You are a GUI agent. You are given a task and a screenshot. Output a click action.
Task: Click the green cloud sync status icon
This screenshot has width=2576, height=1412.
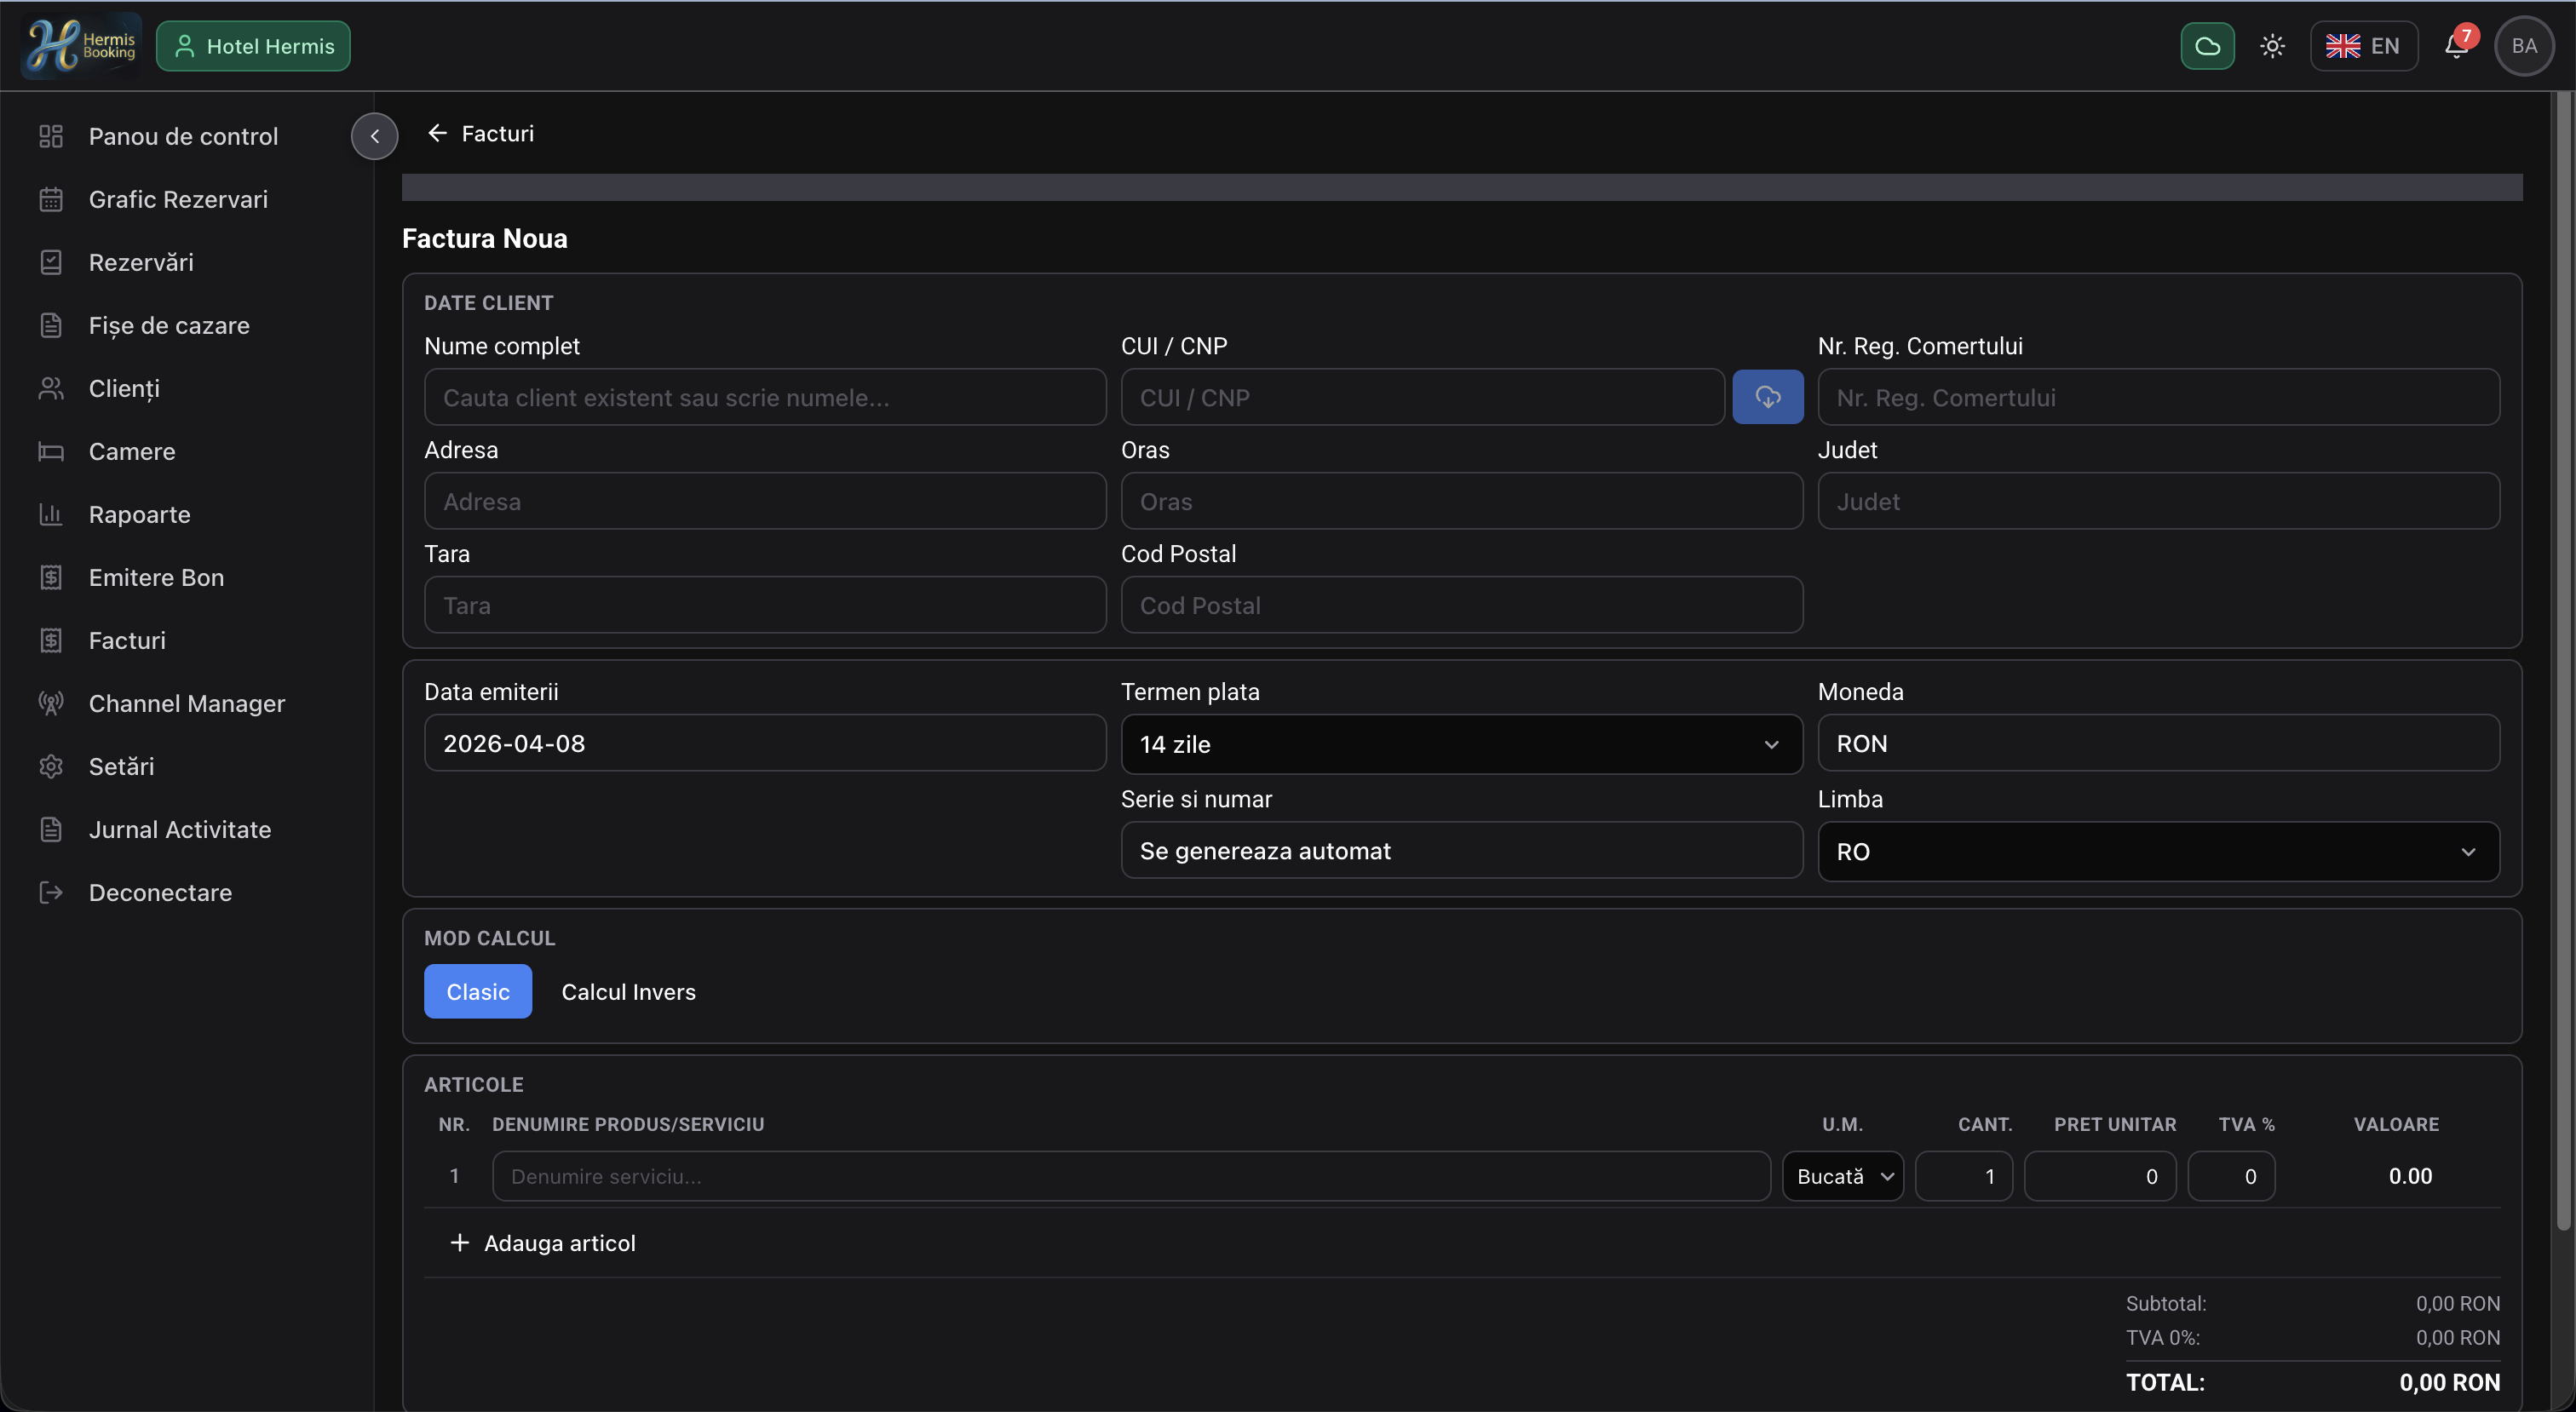[2207, 46]
